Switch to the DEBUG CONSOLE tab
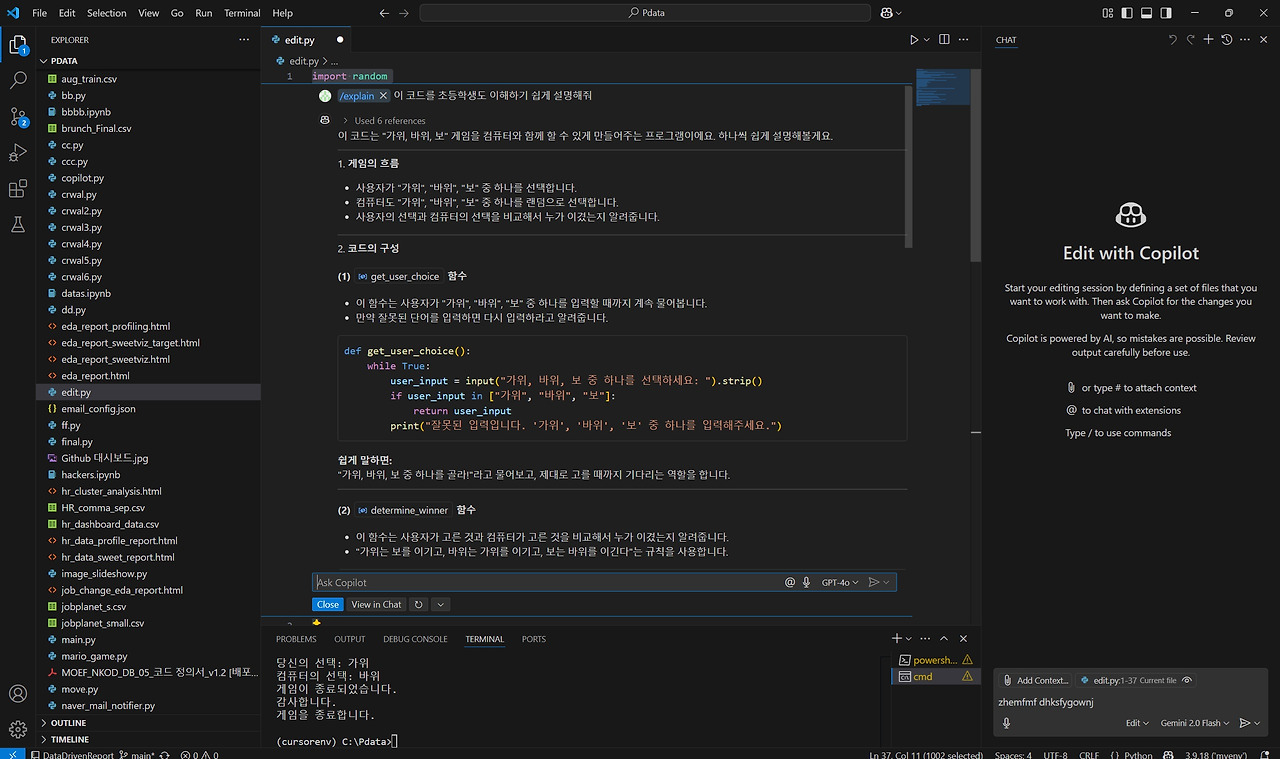 point(415,638)
